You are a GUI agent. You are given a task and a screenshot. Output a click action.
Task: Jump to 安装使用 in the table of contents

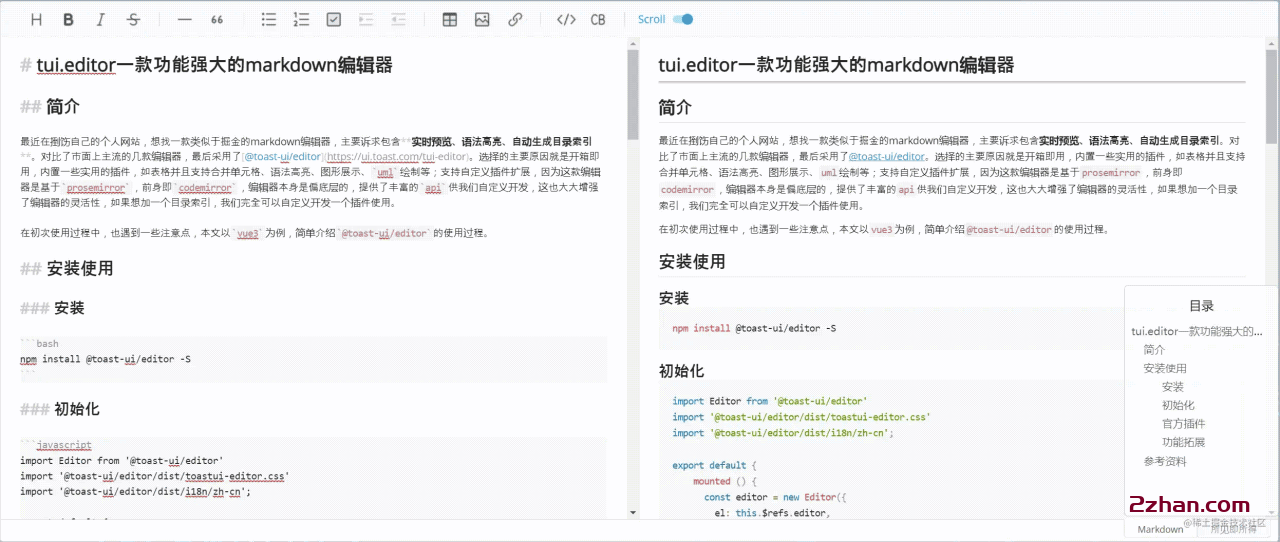click(x=1165, y=368)
